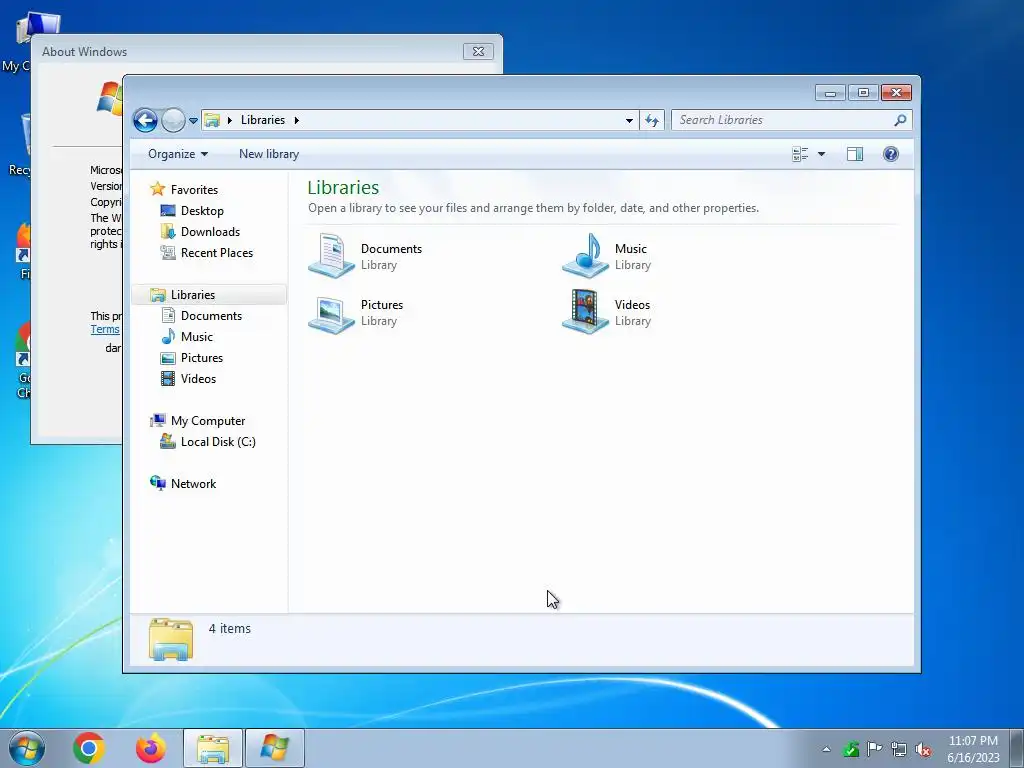Select the Videos library icon

[585, 312]
